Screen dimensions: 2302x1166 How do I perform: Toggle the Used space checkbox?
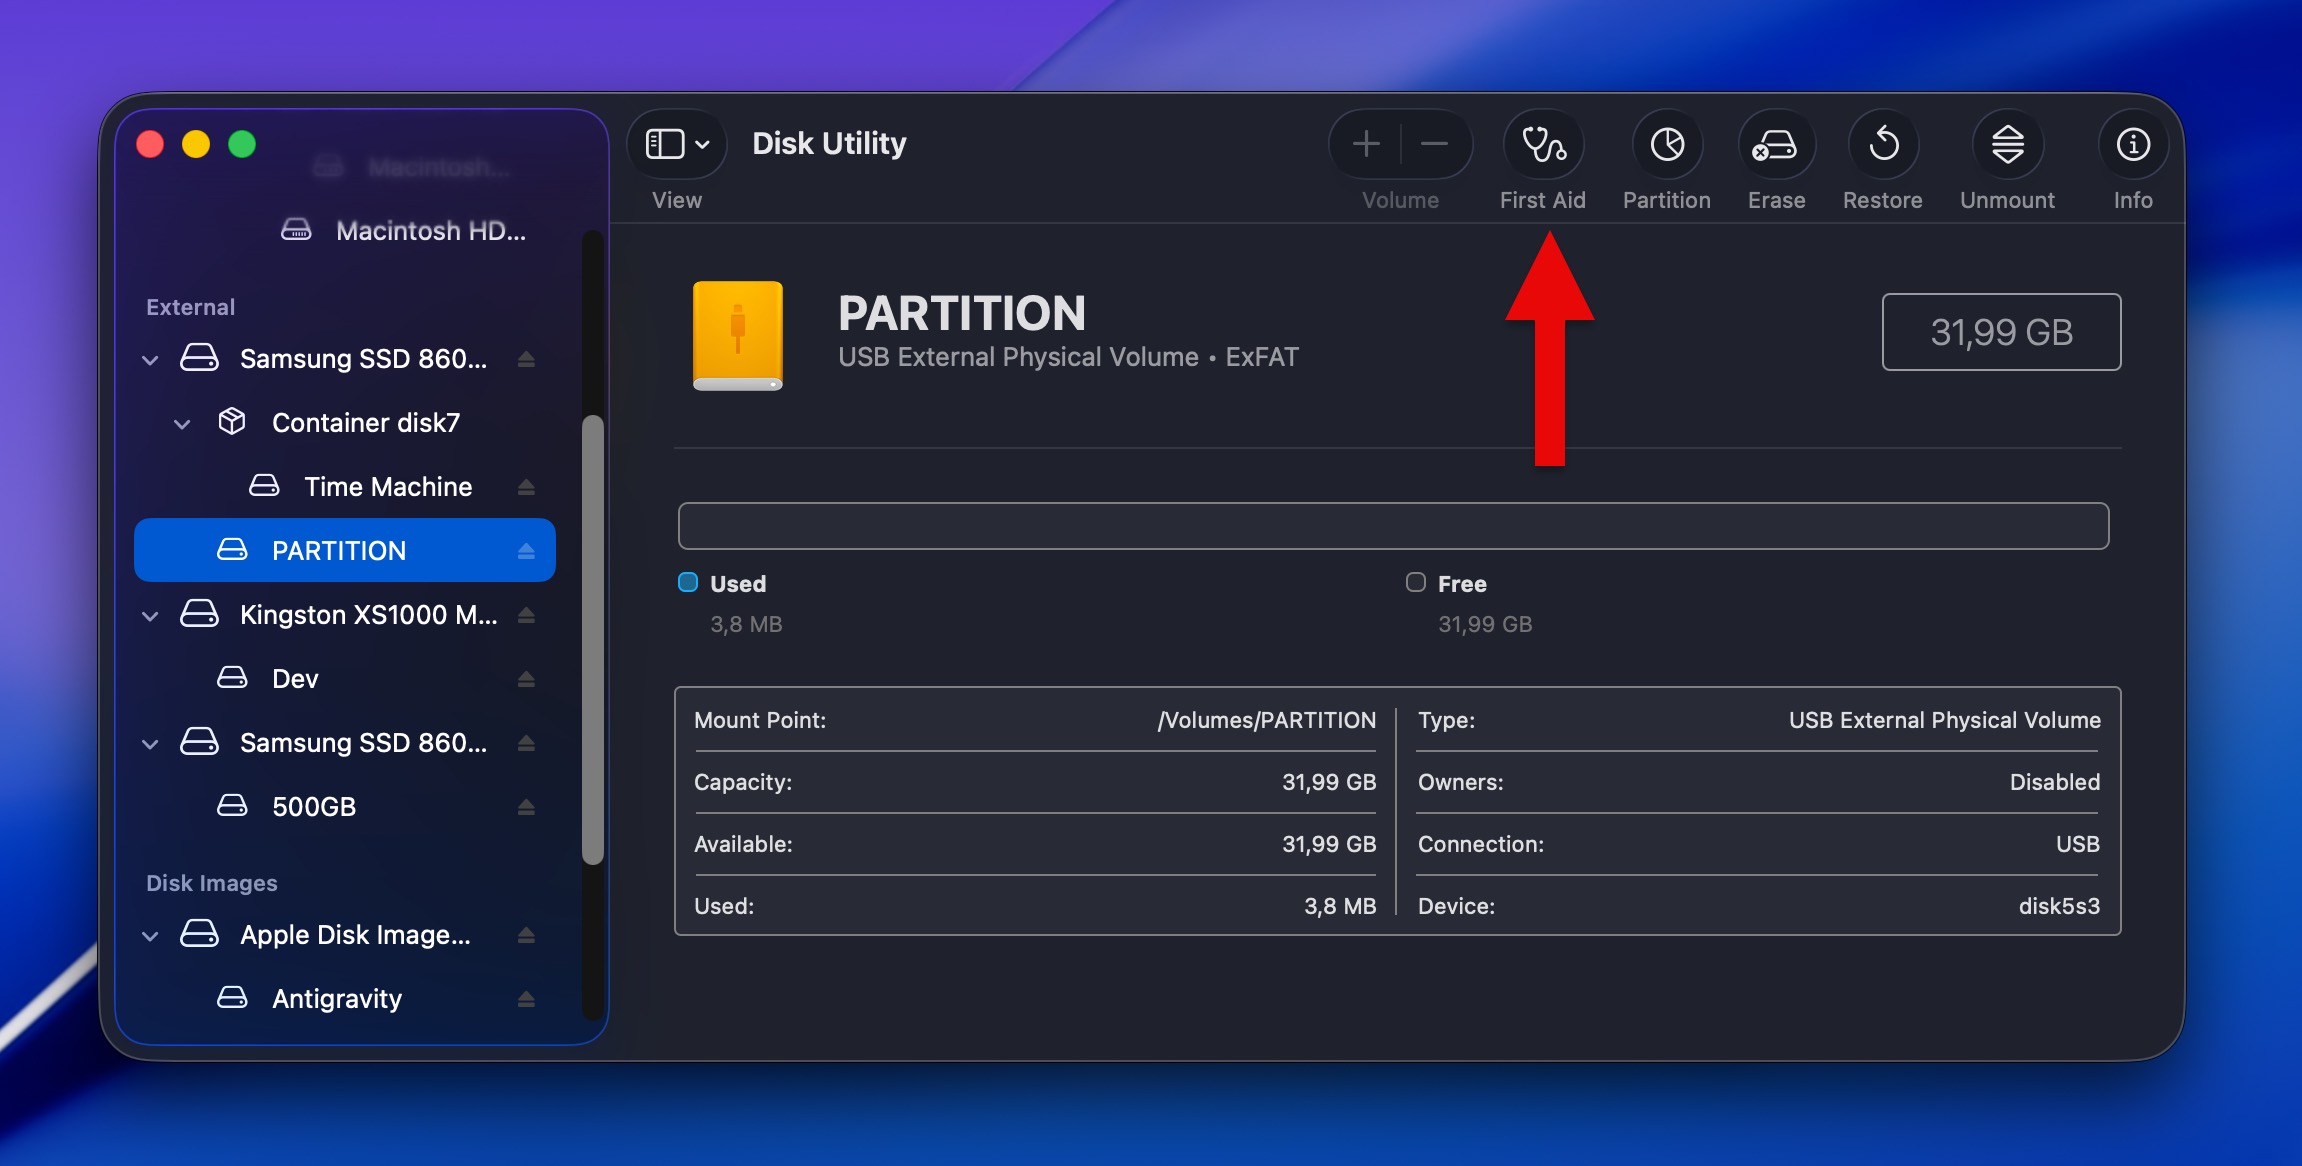[x=687, y=582]
